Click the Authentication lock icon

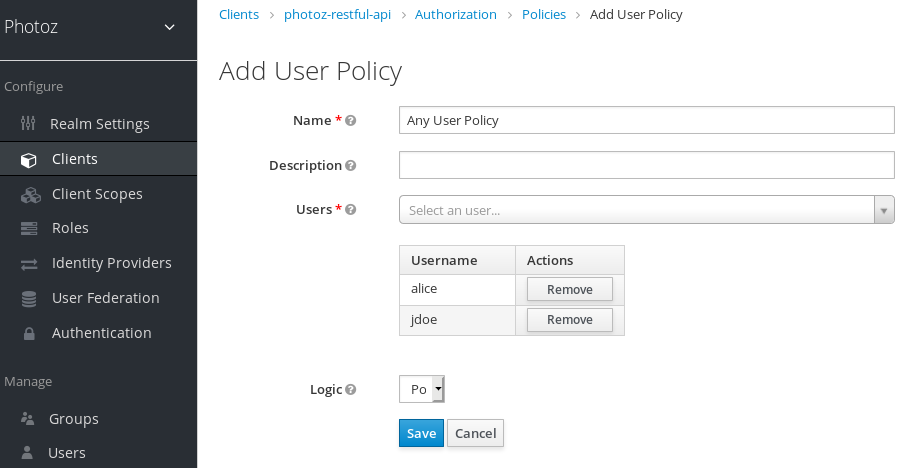[x=29, y=333]
